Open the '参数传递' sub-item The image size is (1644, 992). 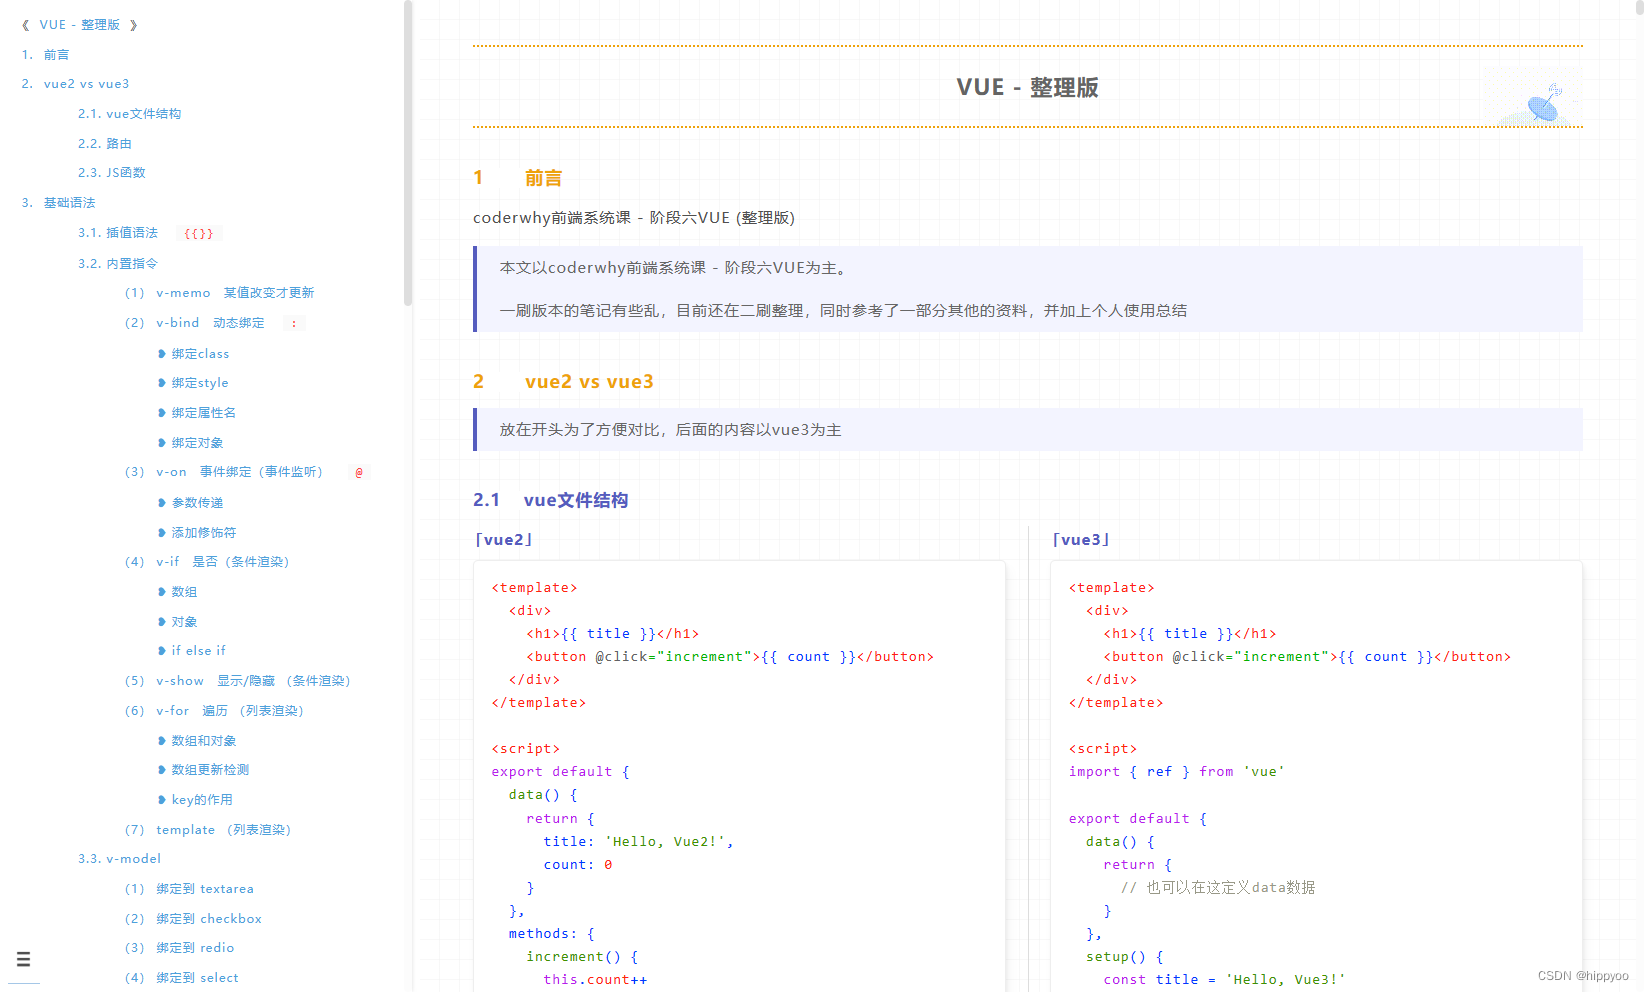point(197,503)
